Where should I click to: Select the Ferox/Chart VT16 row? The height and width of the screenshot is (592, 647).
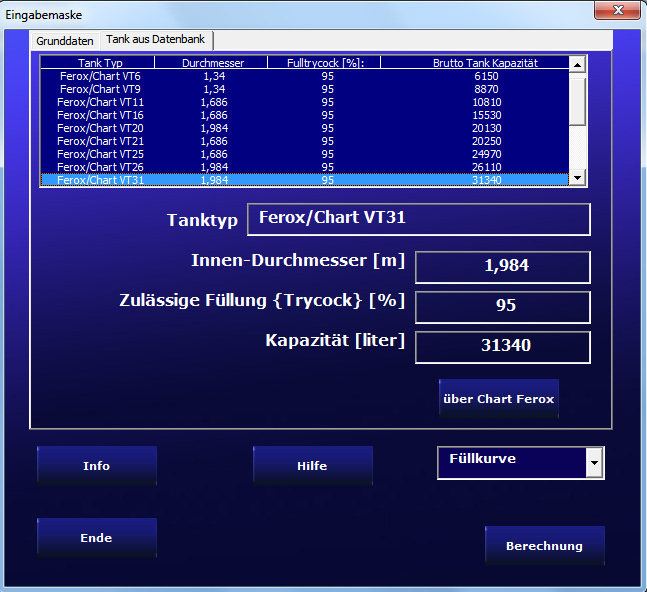click(x=305, y=115)
